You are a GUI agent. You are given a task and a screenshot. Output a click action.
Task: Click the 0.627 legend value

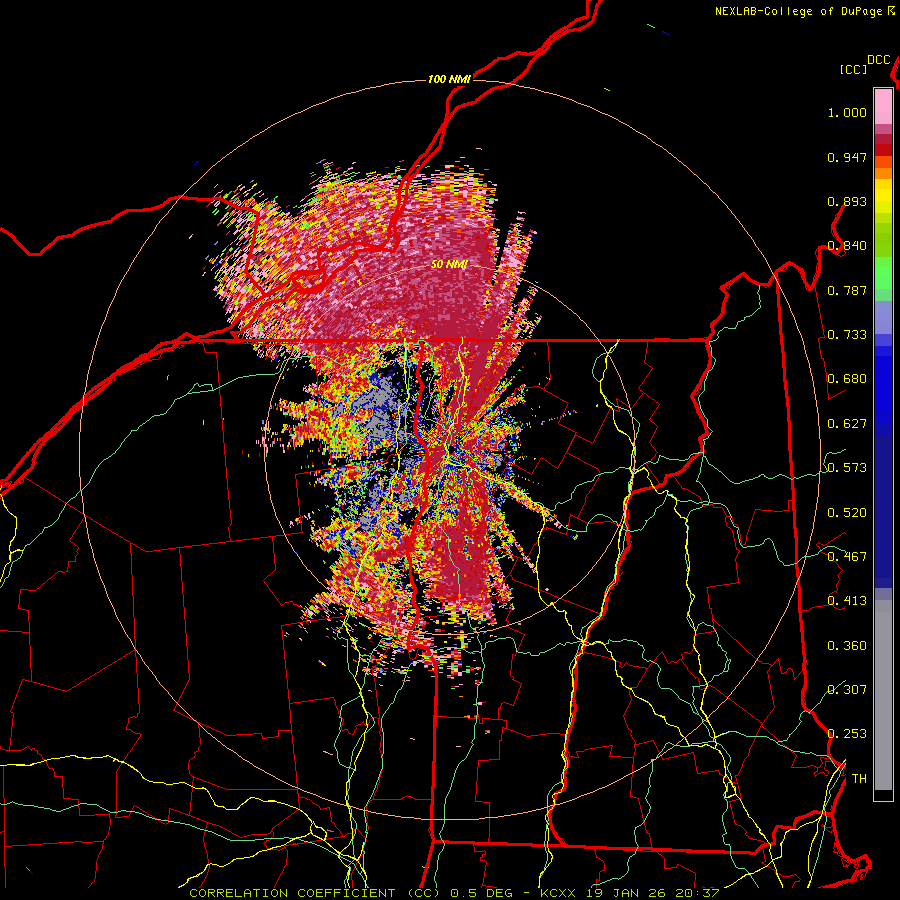pyautogui.click(x=847, y=424)
